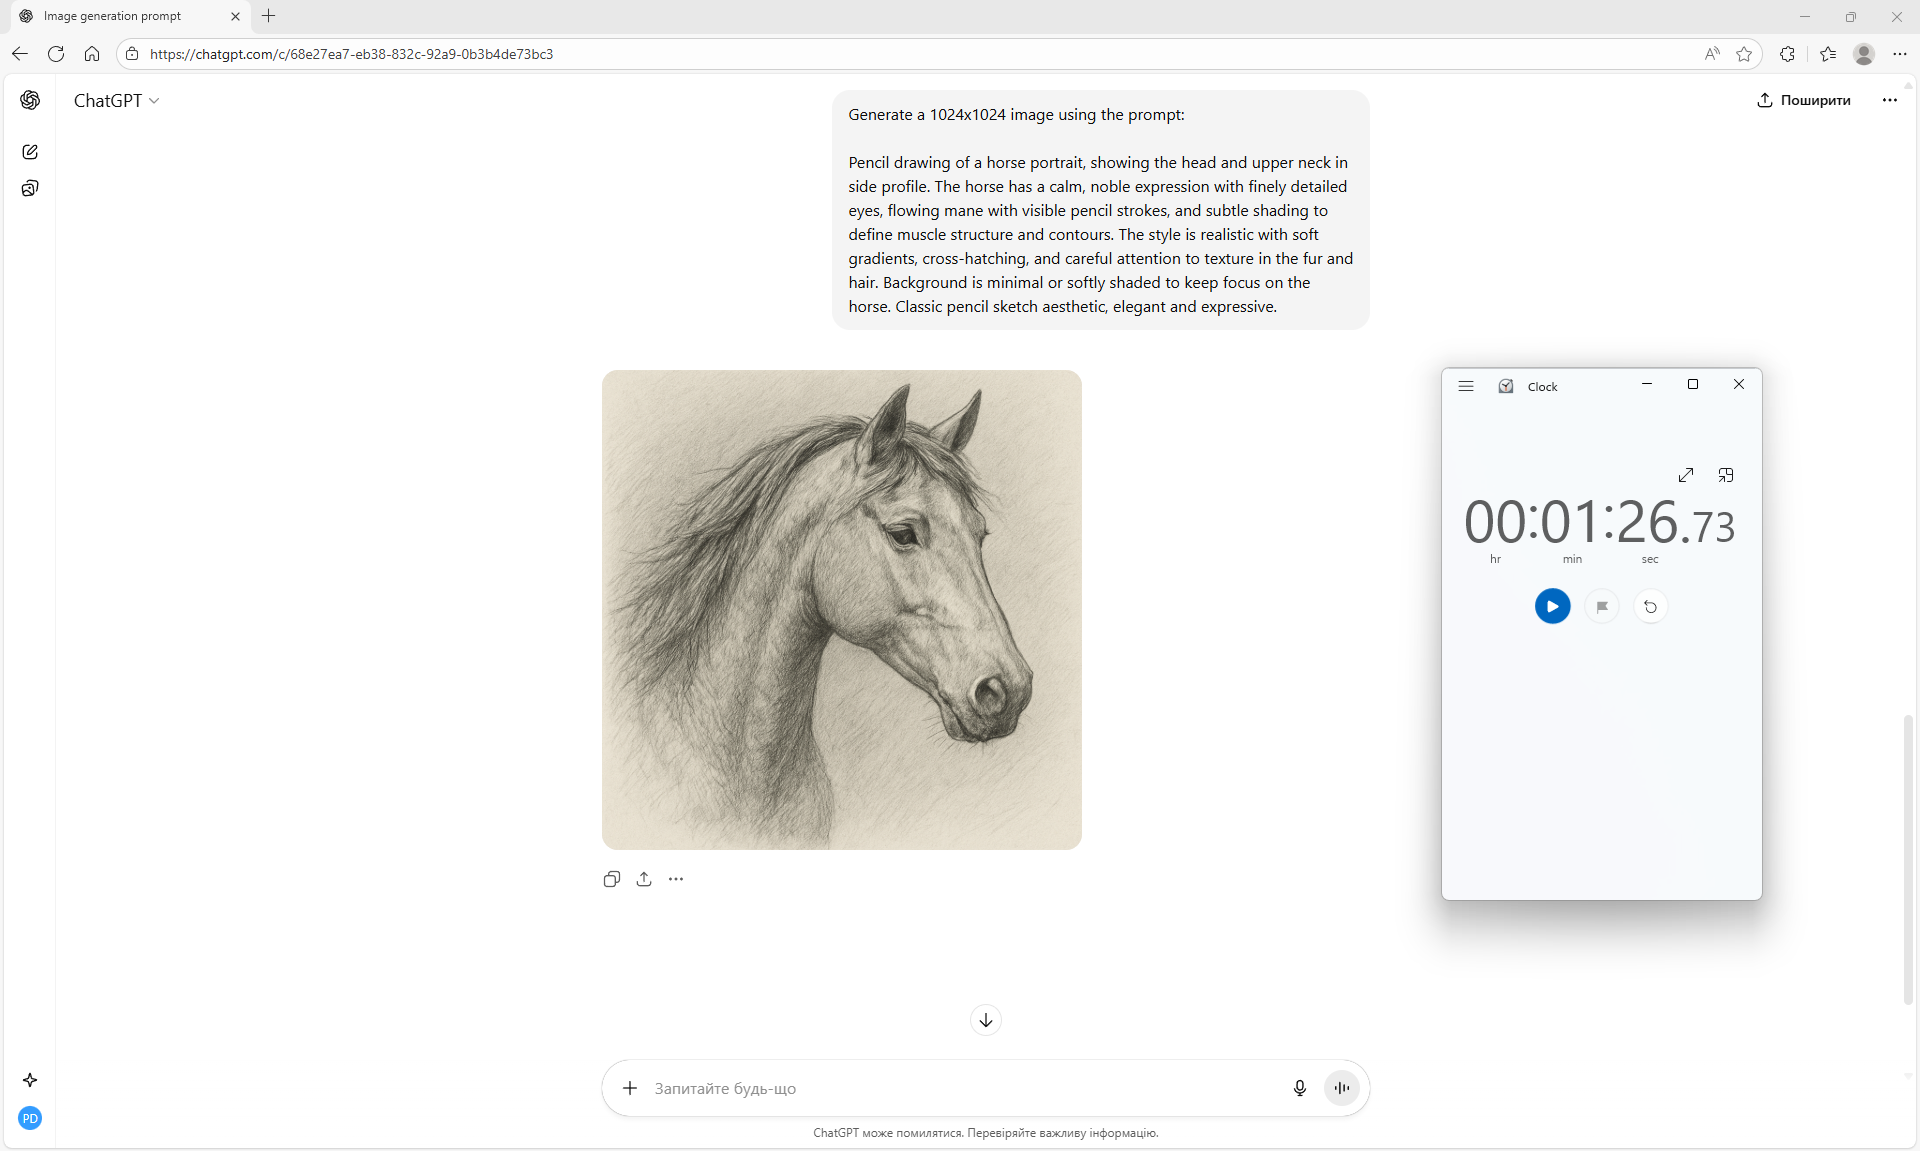Screen dimensions: 1920x1151
Task: Open more options below the image
Action: pyautogui.click(x=676, y=879)
